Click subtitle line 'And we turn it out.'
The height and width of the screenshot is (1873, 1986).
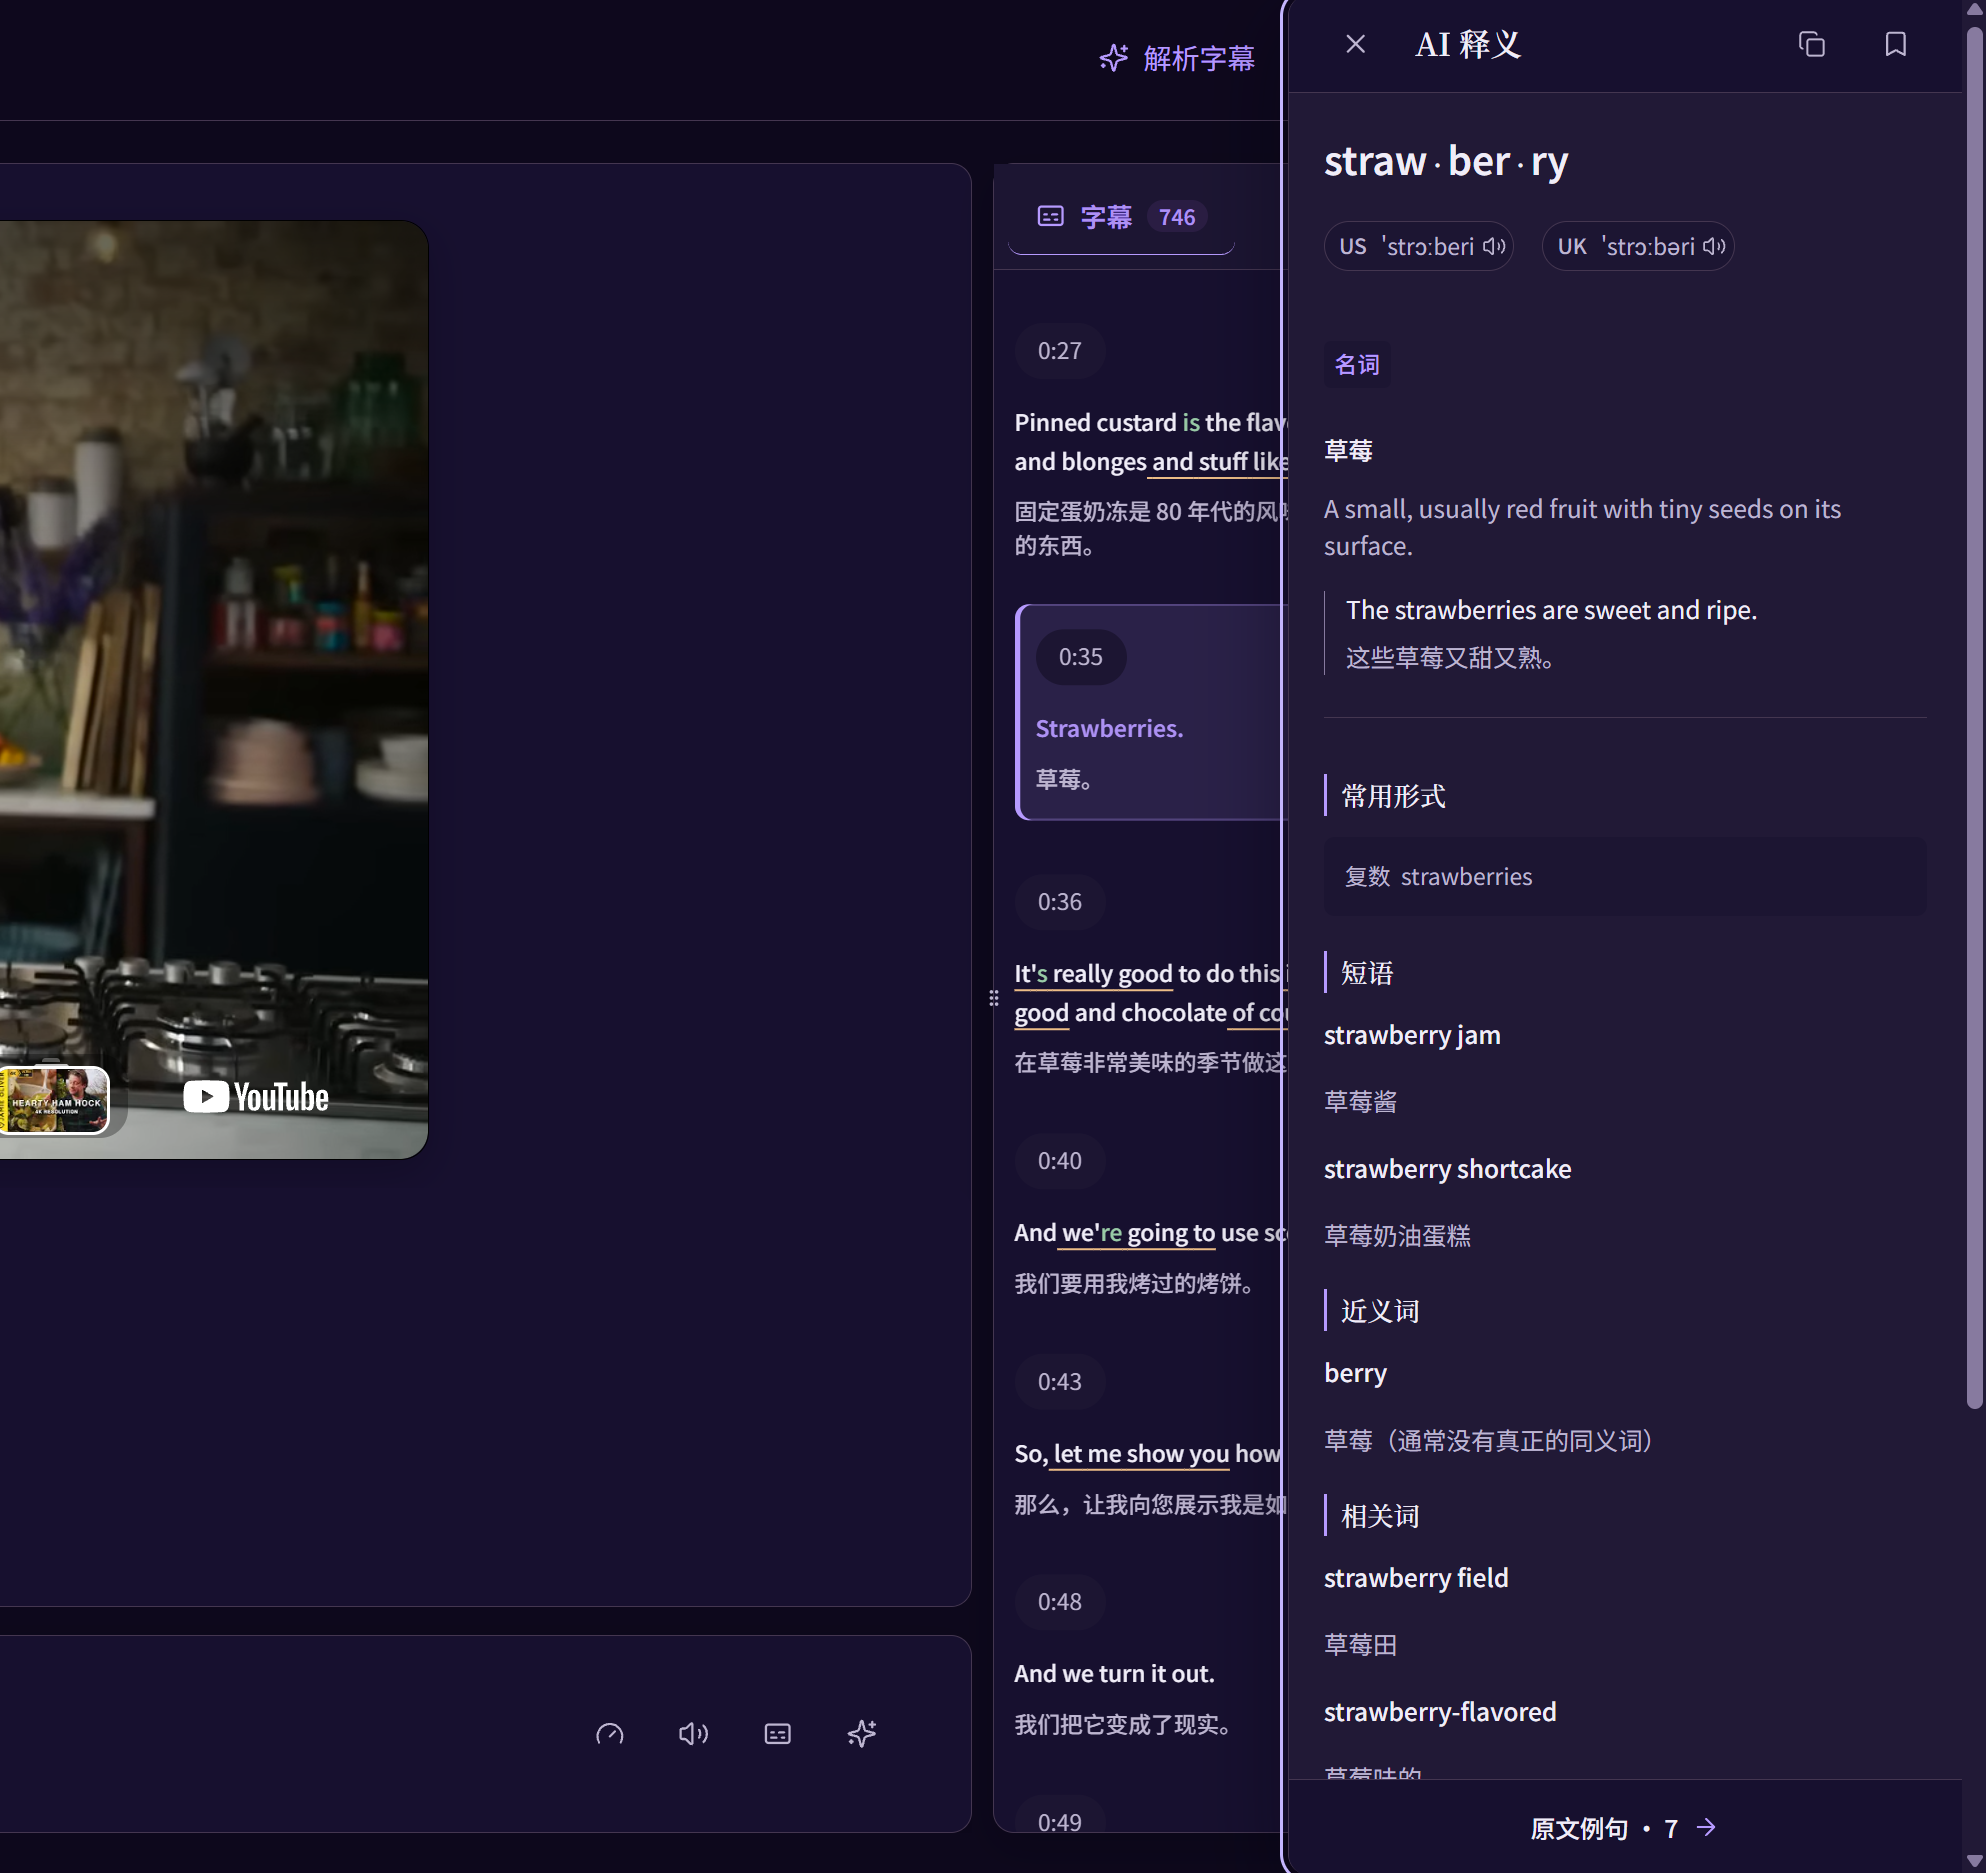[x=1114, y=1674]
